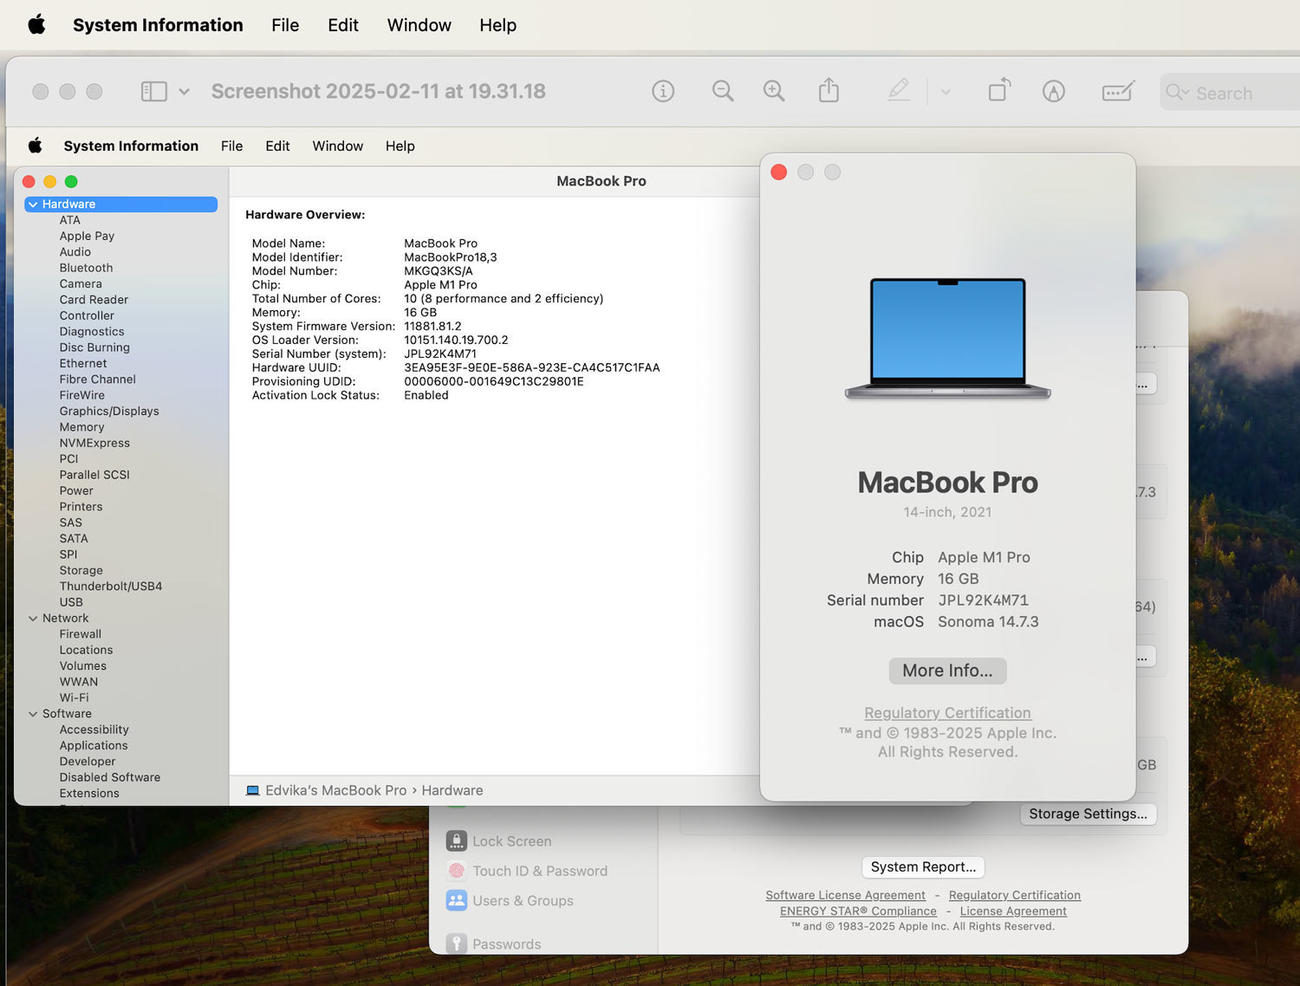Open the Share icon in Preview toolbar
The width and height of the screenshot is (1300, 986).
(x=829, y=91)
